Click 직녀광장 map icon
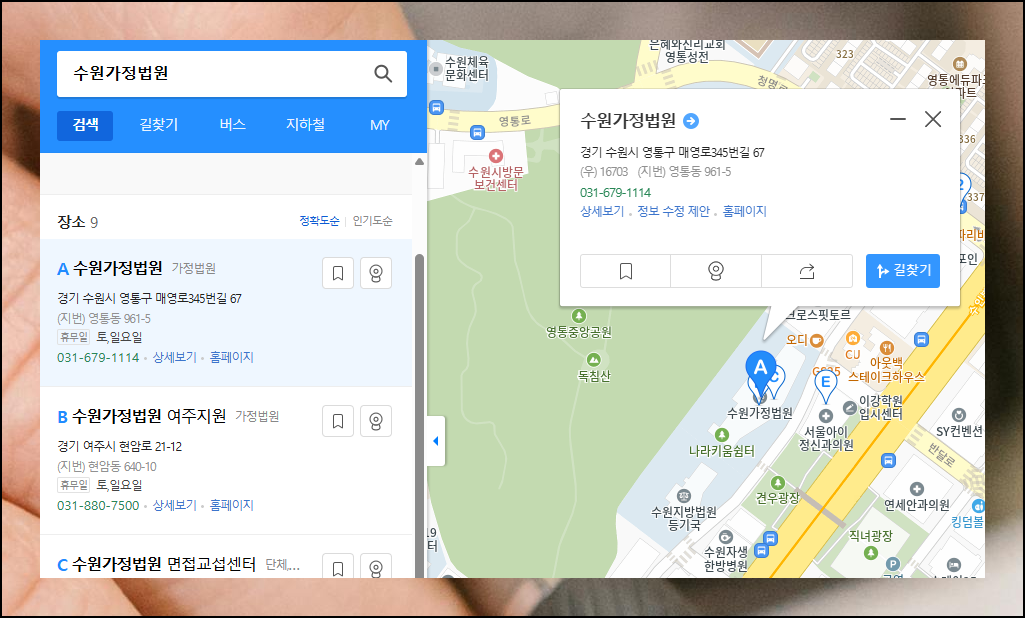Image resolution: width=1025 pixels, height=618 pixels. pos(870,553)
